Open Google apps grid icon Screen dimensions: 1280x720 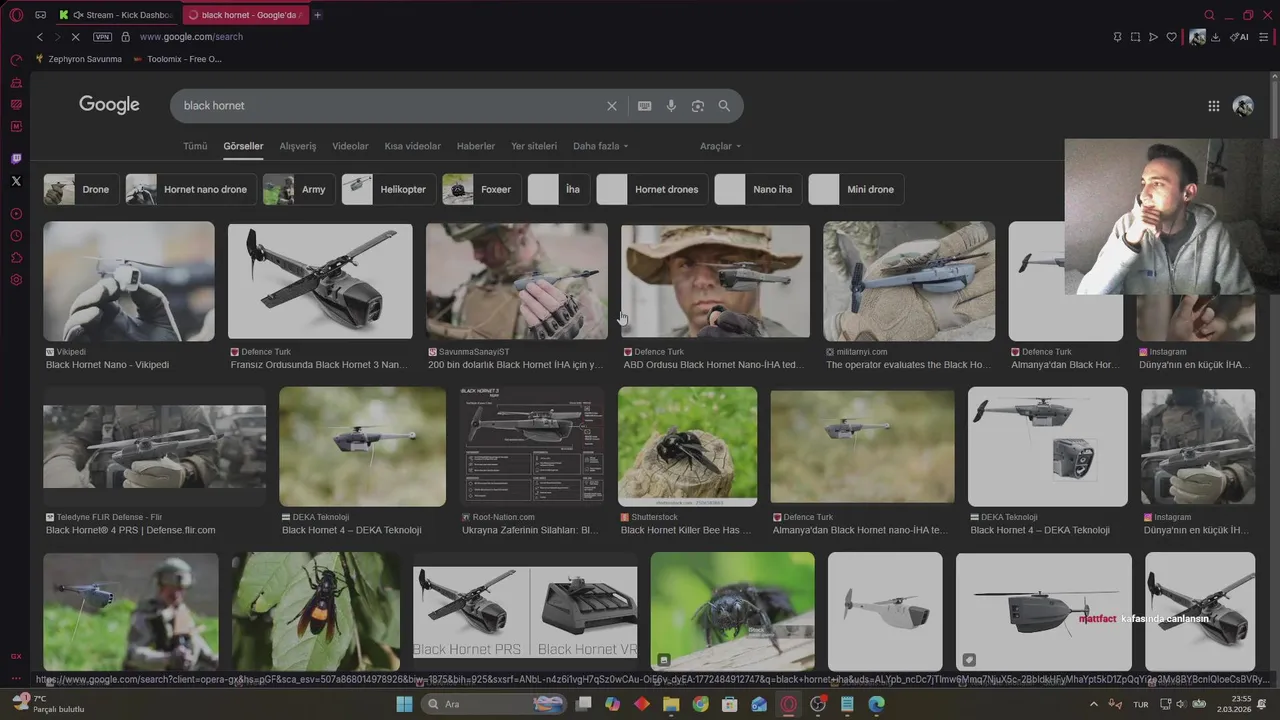1213,106
